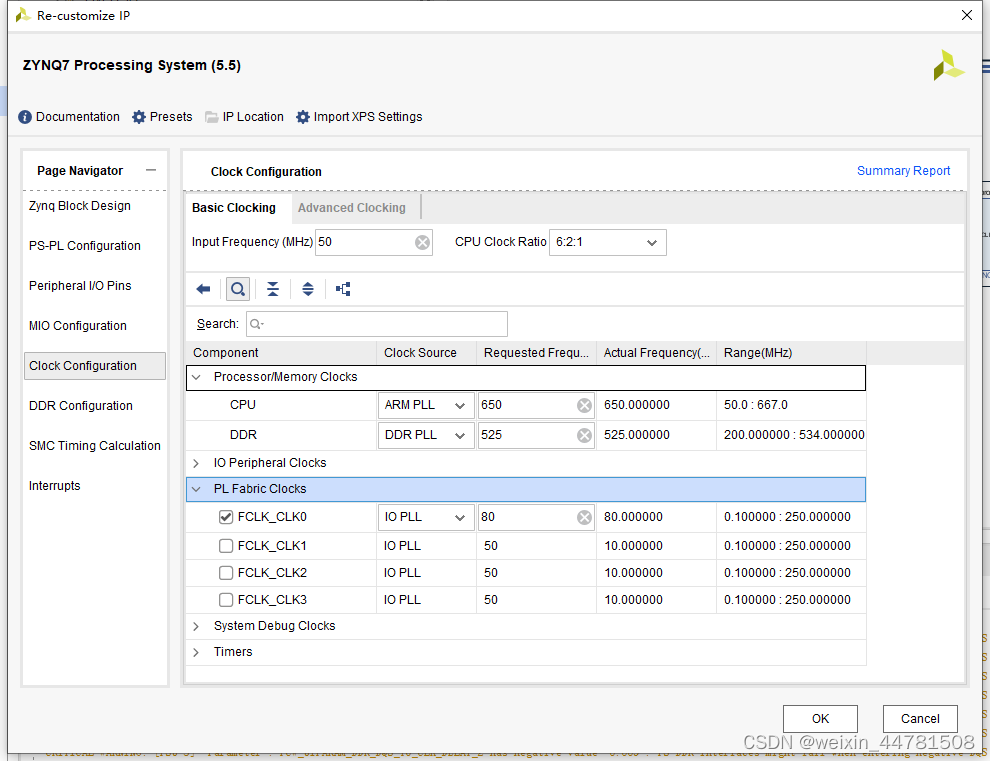Click the back arrow toolbar icon

pyautogui.click(x=203, y=289)
